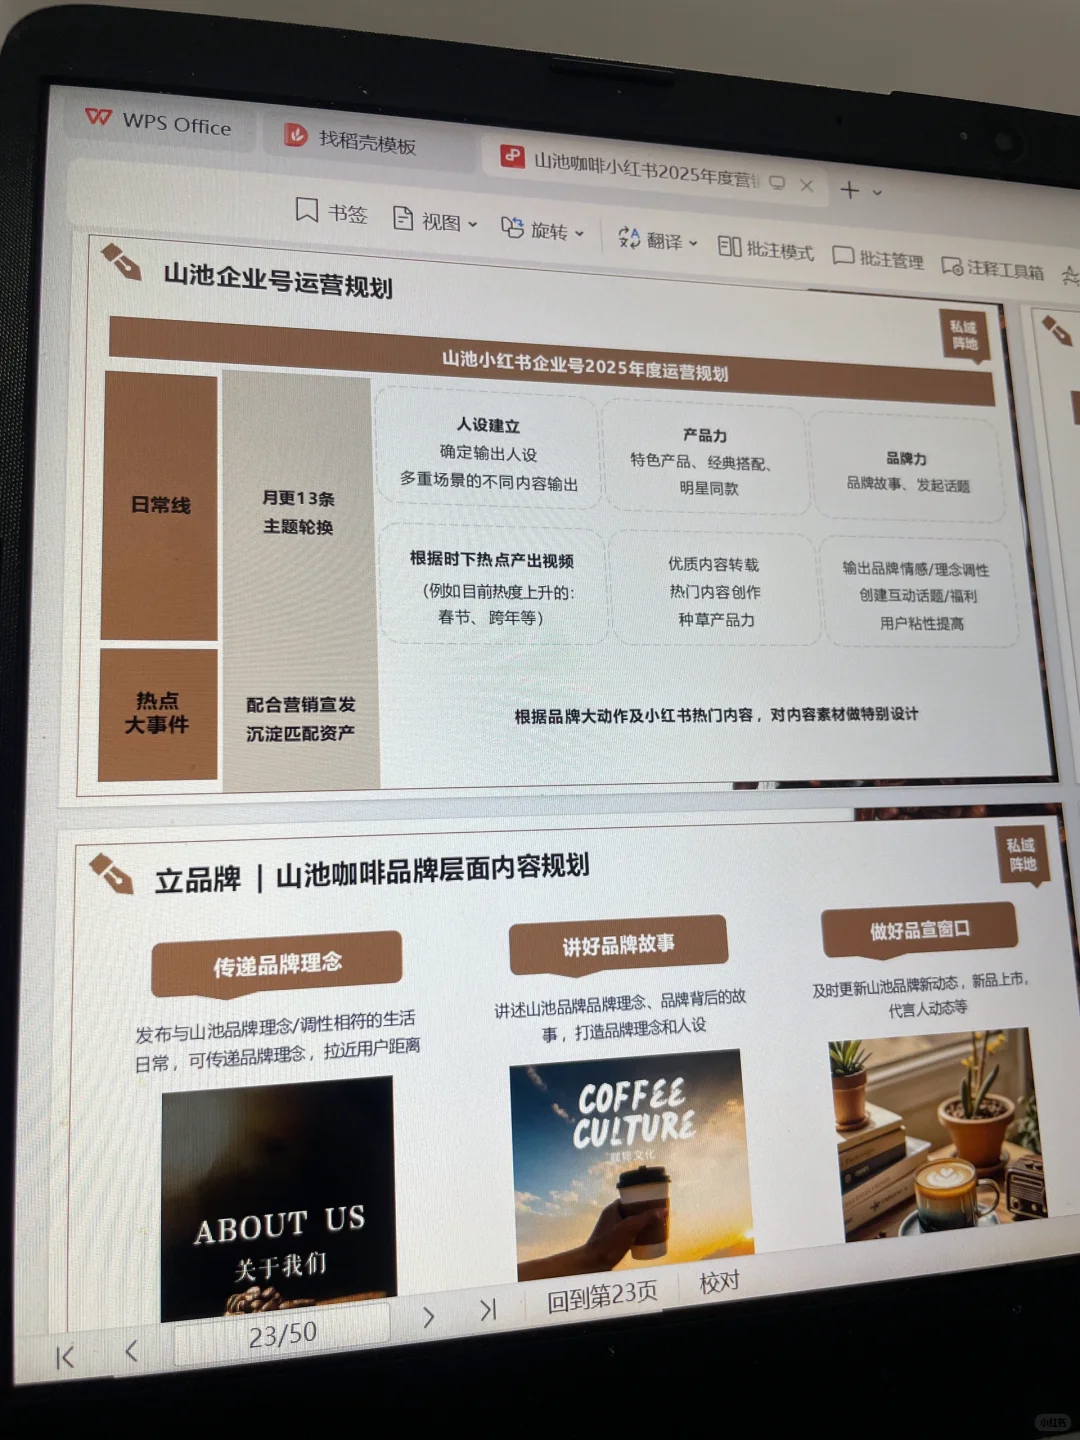Open a new tab with plus button

point(849,190)
